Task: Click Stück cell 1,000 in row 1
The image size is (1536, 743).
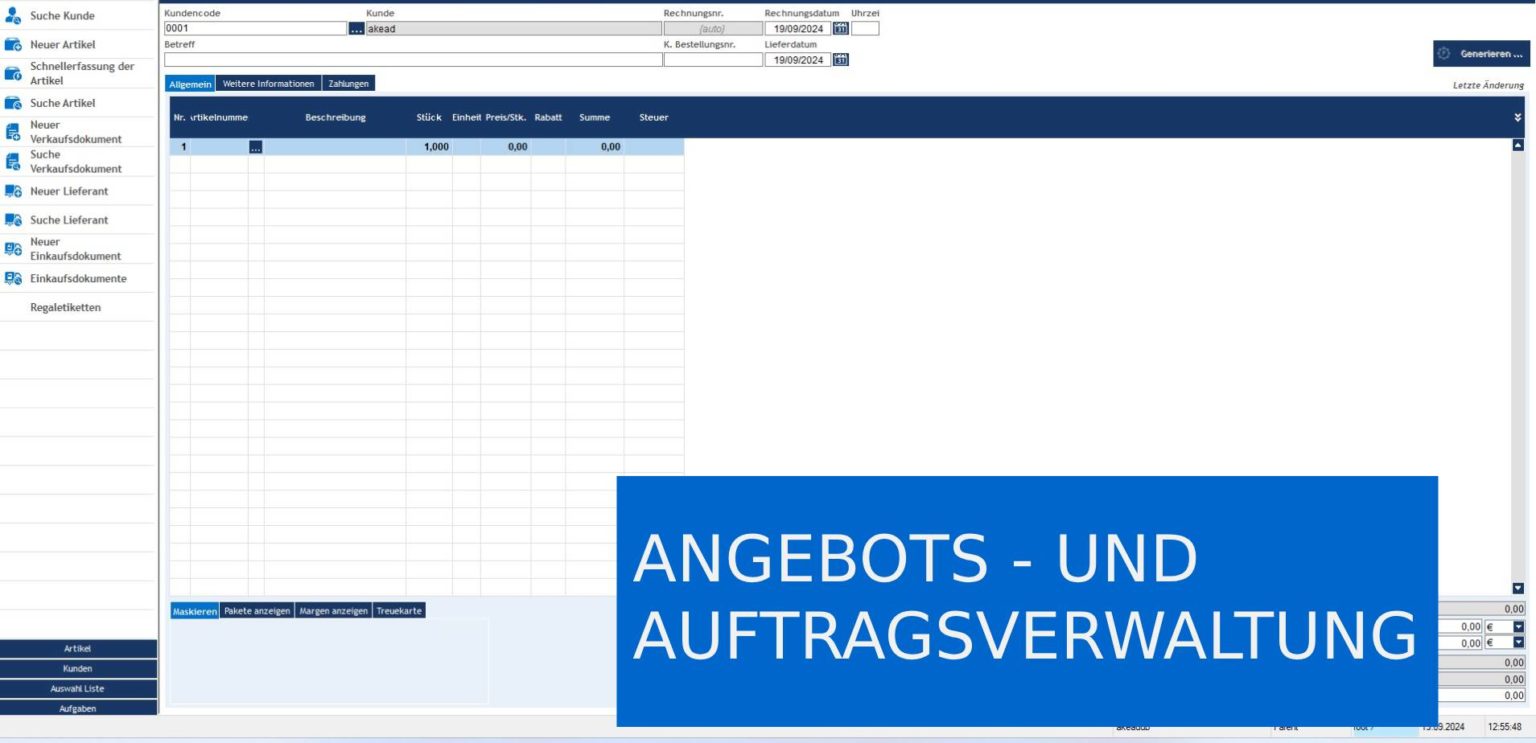Action: tap(429, 147)
